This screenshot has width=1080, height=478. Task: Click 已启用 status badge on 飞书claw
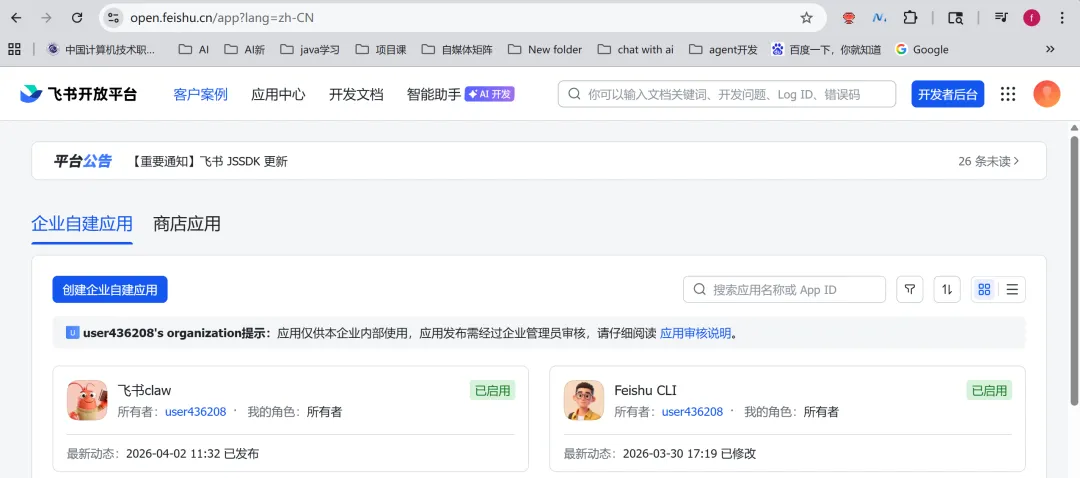point(492,391)
